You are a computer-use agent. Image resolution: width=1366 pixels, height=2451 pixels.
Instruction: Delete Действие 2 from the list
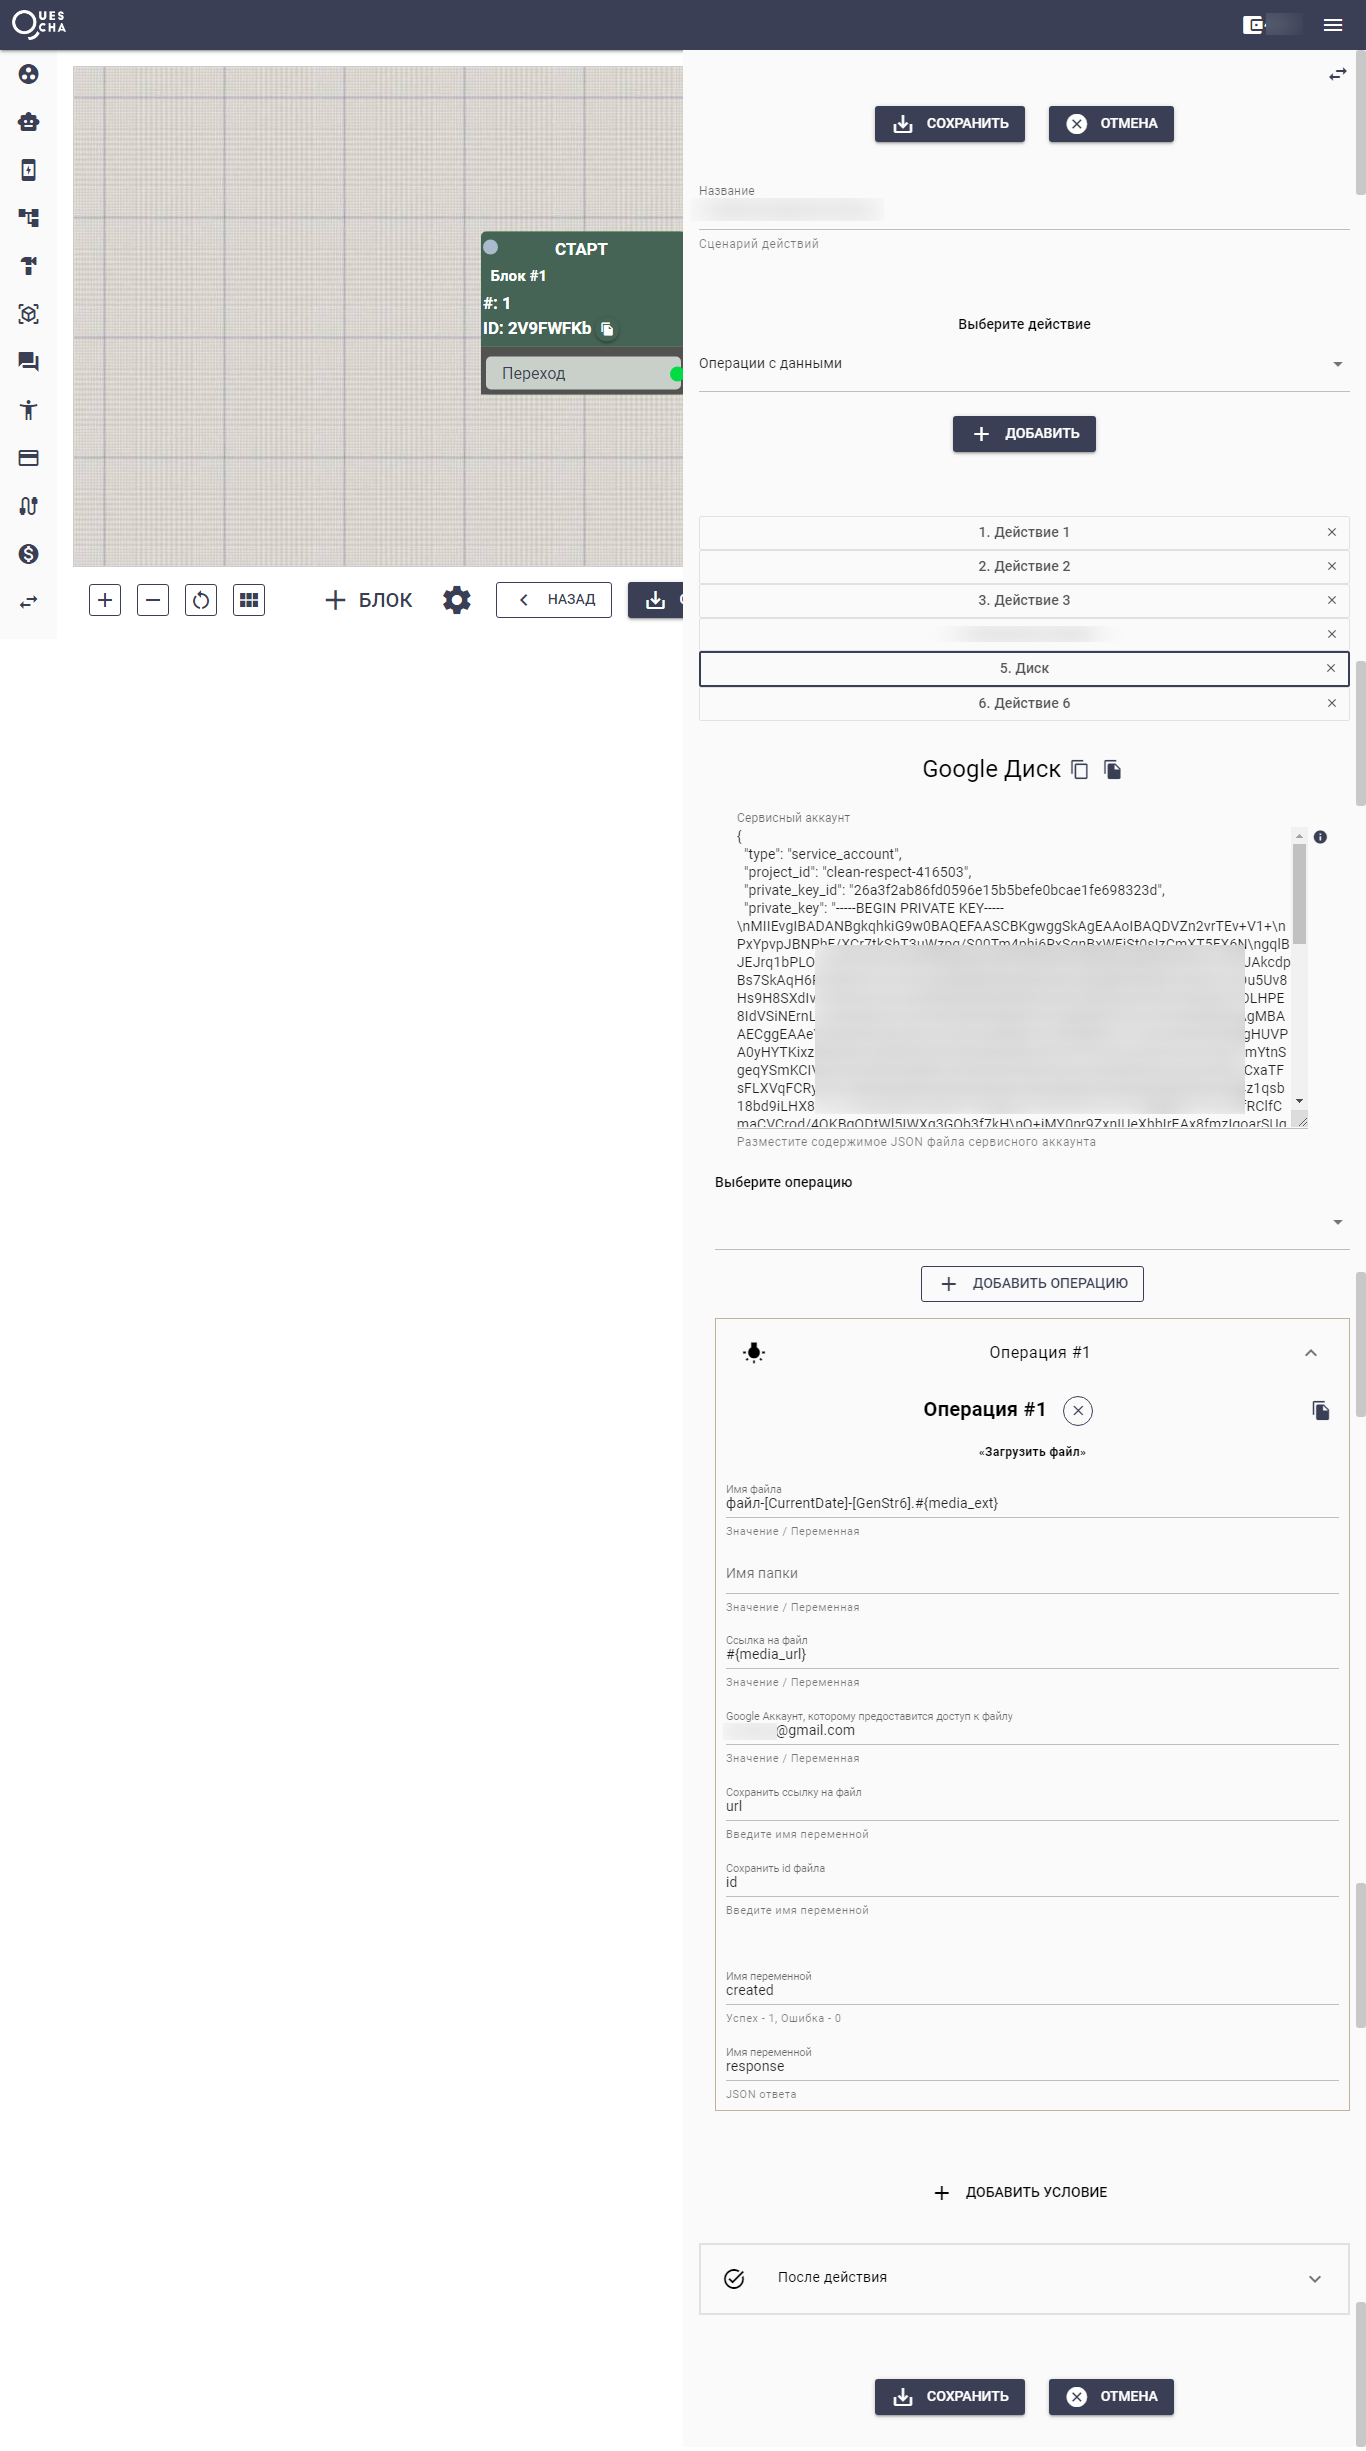click(1331, 566)
